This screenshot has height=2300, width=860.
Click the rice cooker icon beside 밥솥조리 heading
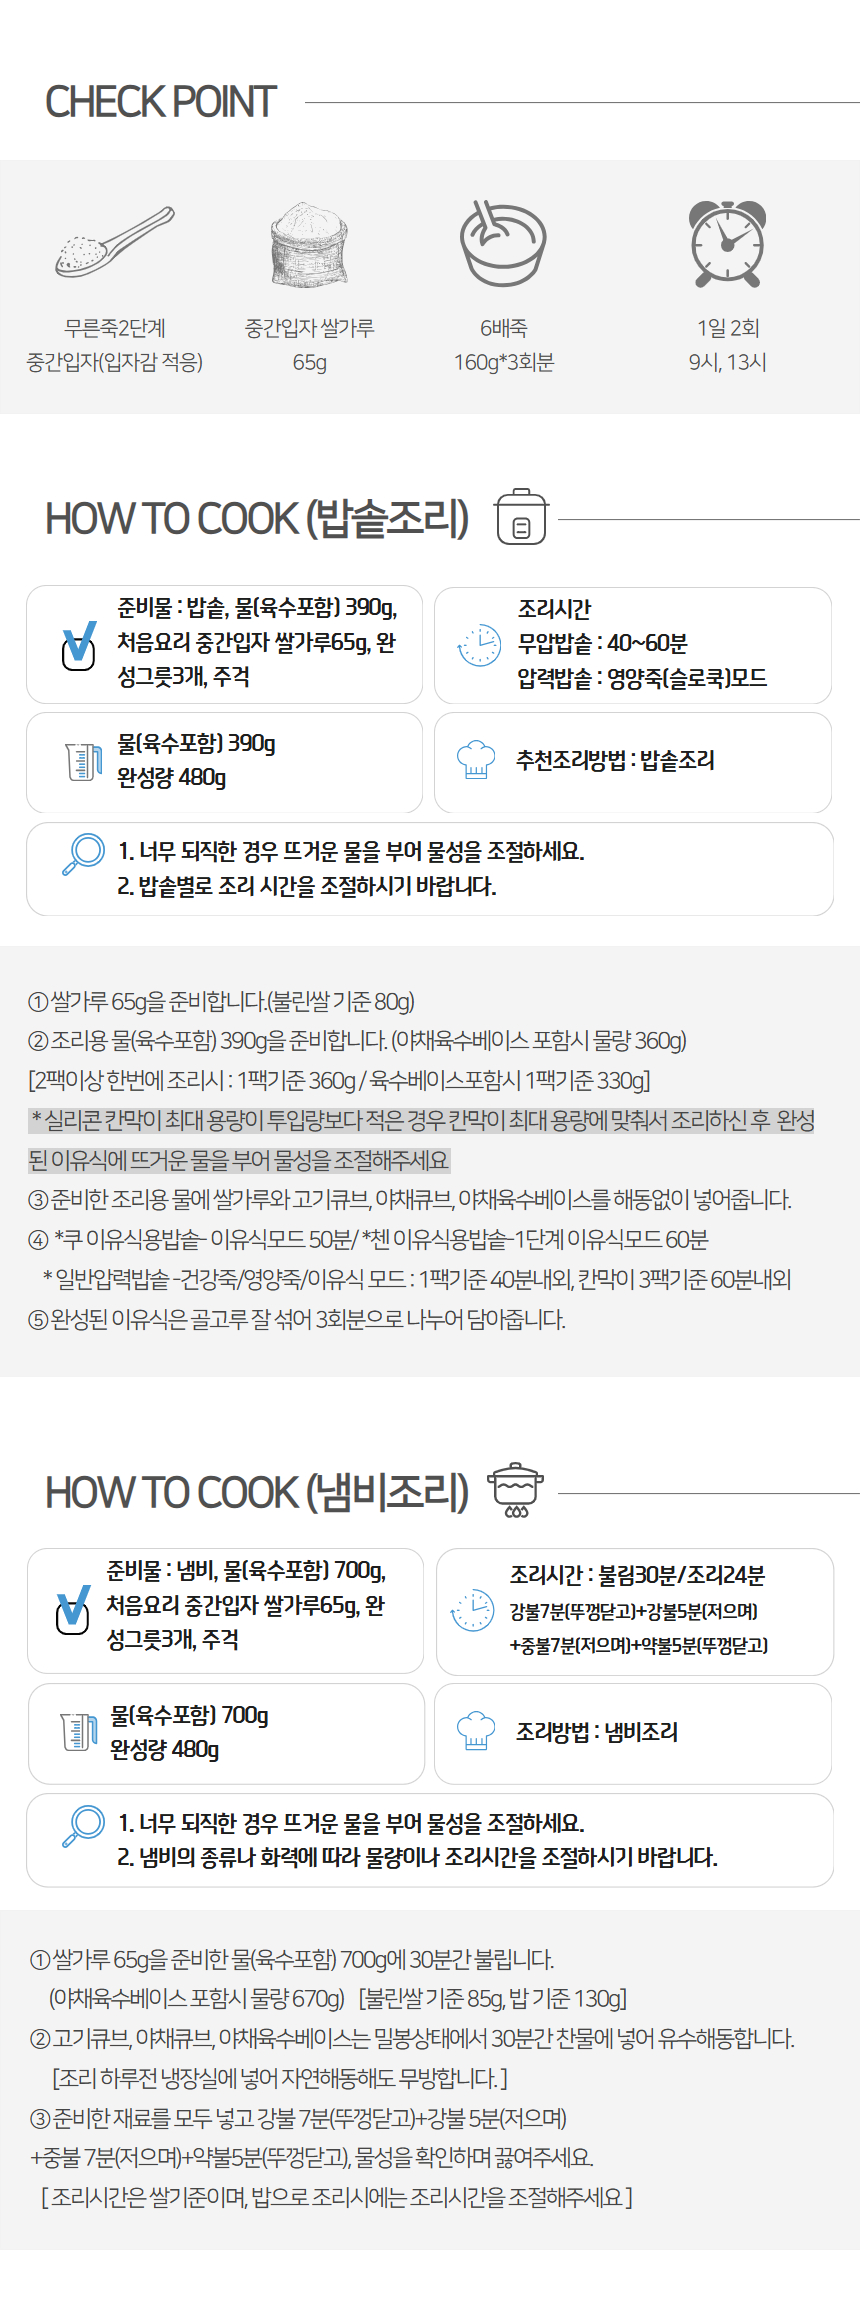point(521,517)
